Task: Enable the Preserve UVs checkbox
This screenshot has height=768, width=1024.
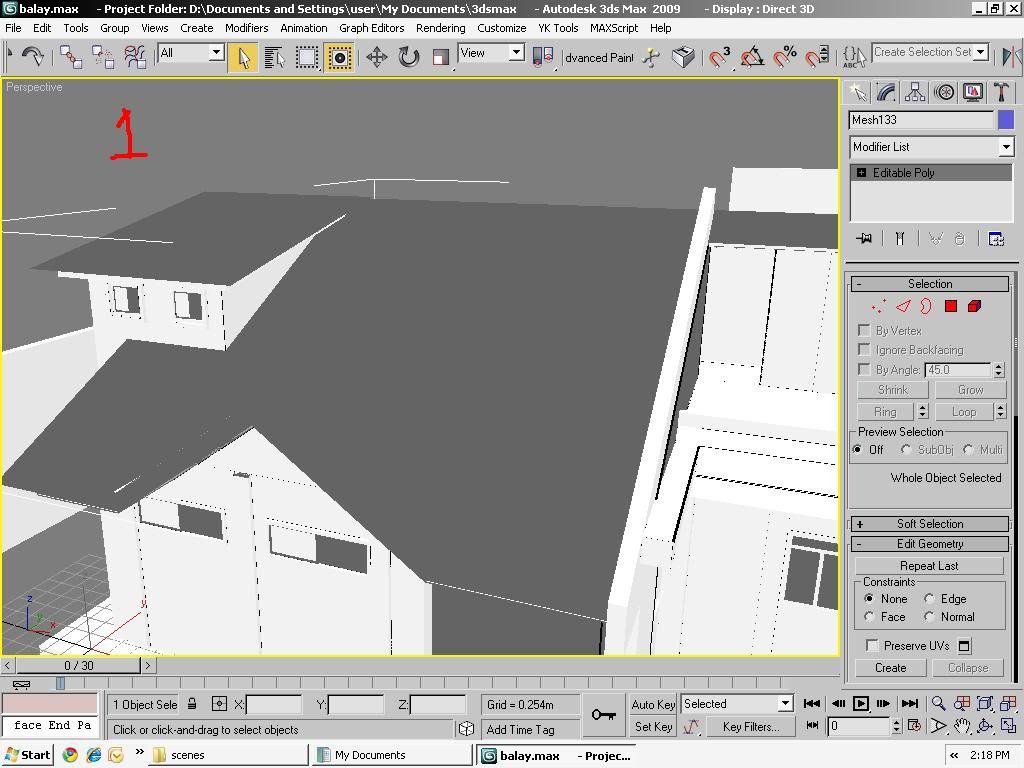Action: 872,645
